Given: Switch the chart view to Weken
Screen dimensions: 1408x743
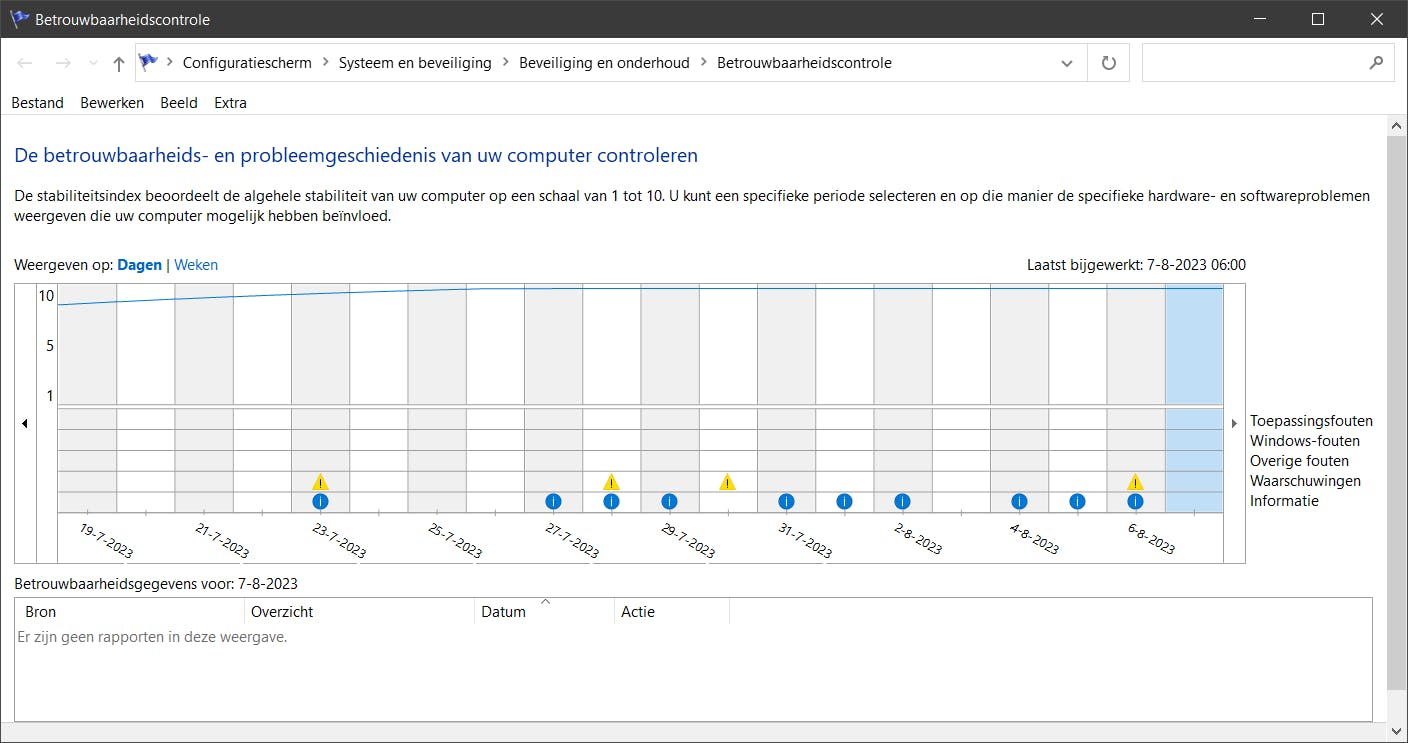Looking at the screenshot, I should (x=196, y=265).
